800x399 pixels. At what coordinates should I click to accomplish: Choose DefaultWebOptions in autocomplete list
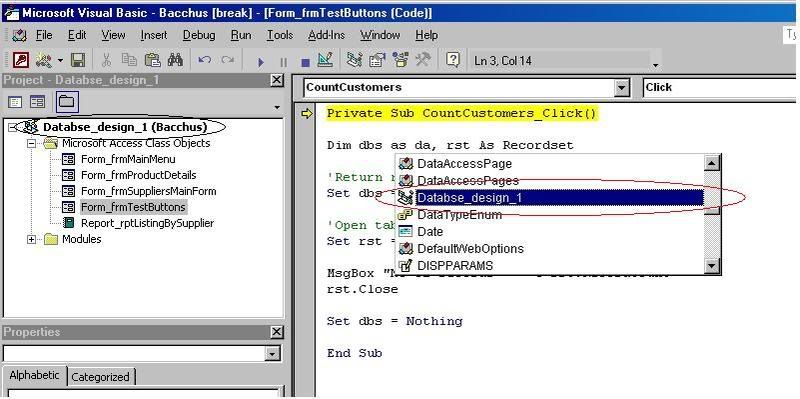coord(470,249)
